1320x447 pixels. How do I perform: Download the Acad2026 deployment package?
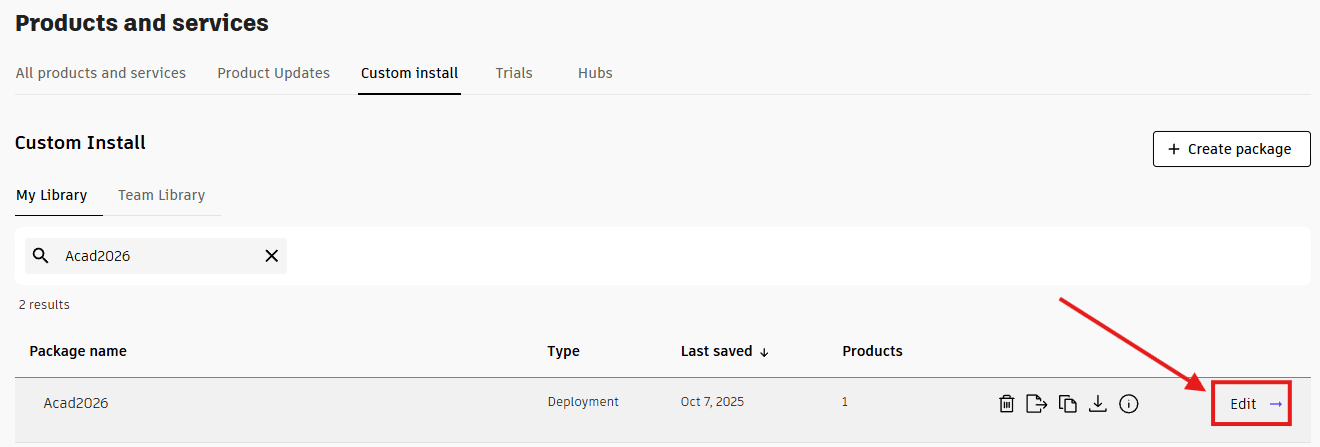tap(1098, 404)
